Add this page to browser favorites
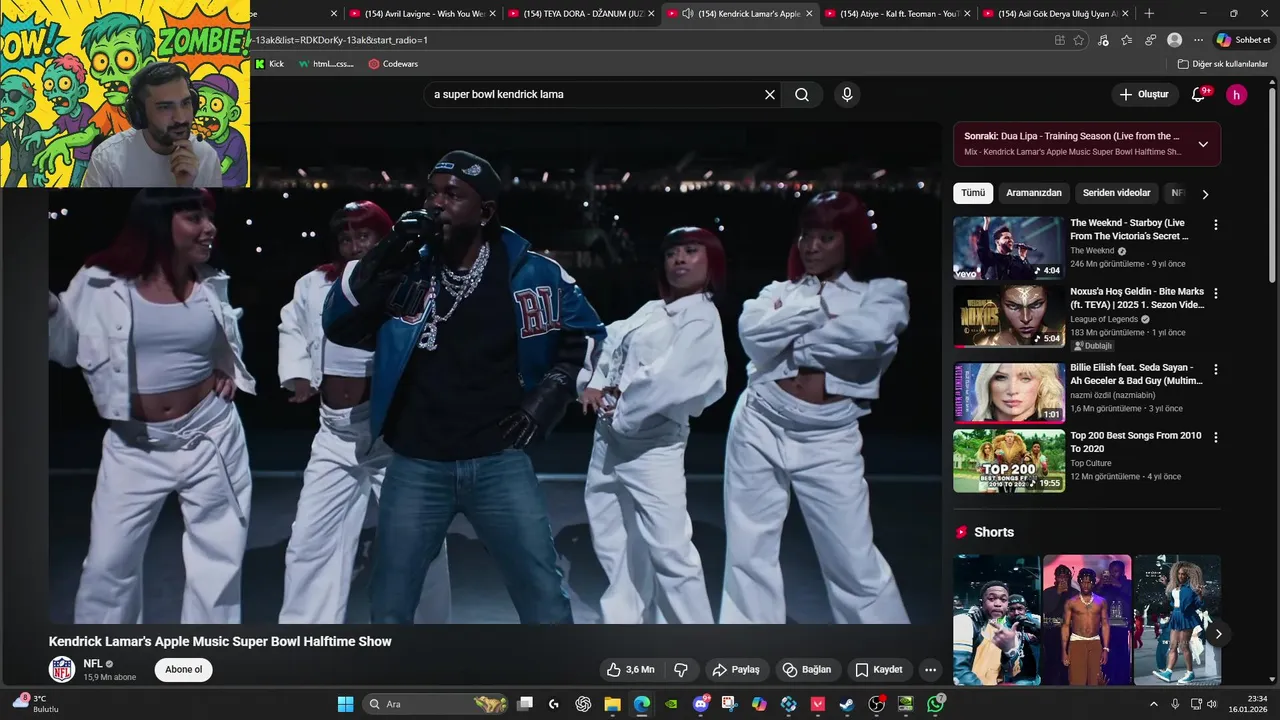The image size is (1280, 720). tap(1079, 40)
